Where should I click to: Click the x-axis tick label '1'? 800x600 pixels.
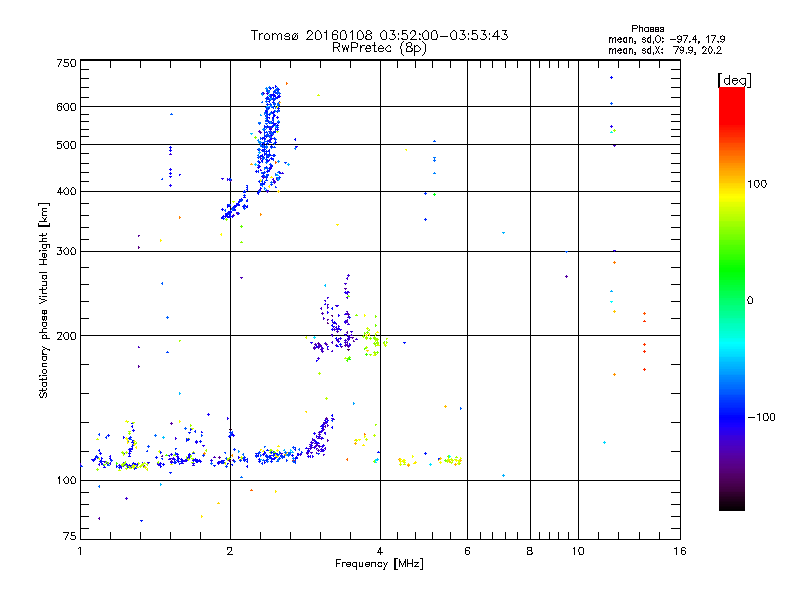click(x=80, y=551)
